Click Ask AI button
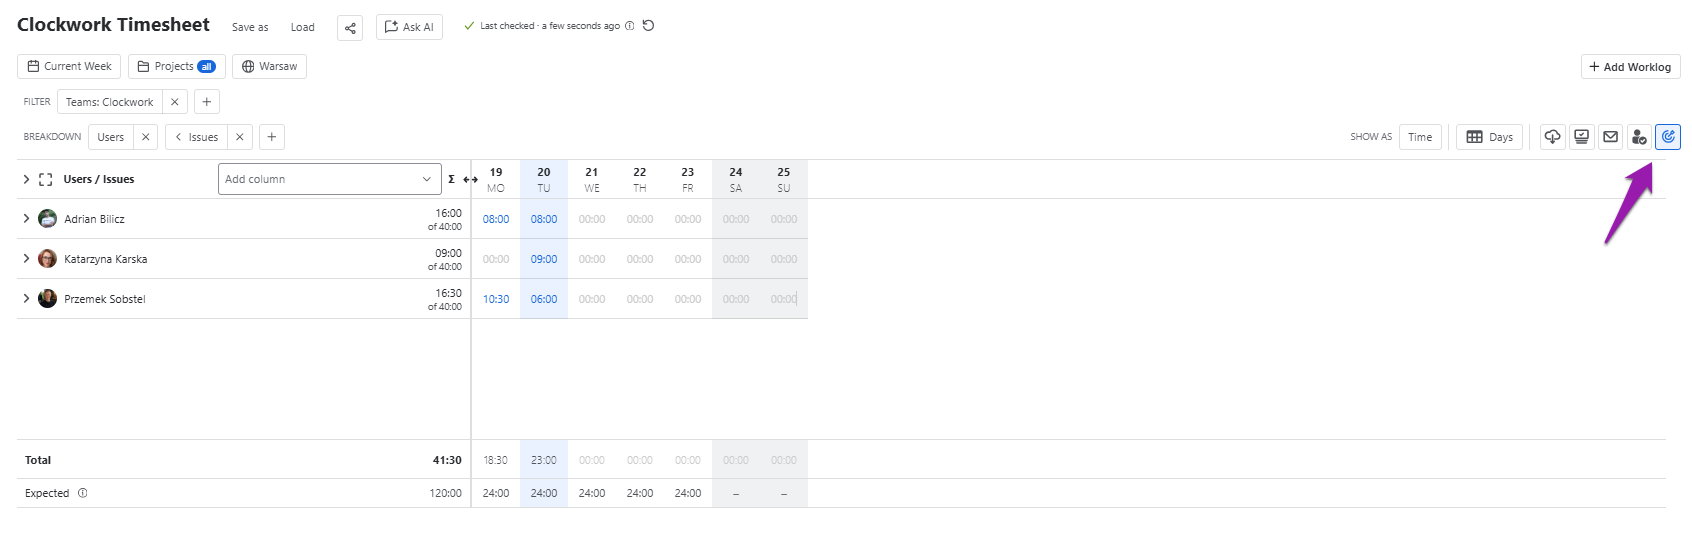This screenshot has height=543, width=1692. (x=409, y=27)
